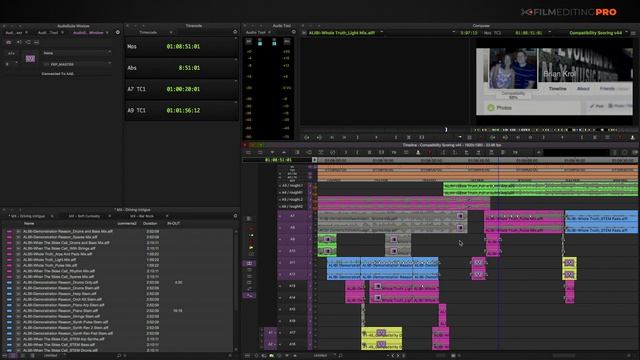The width and height of the screenshot is (640, 360).
Task: Toggle record track selector A9
Action: coord(293,239)
